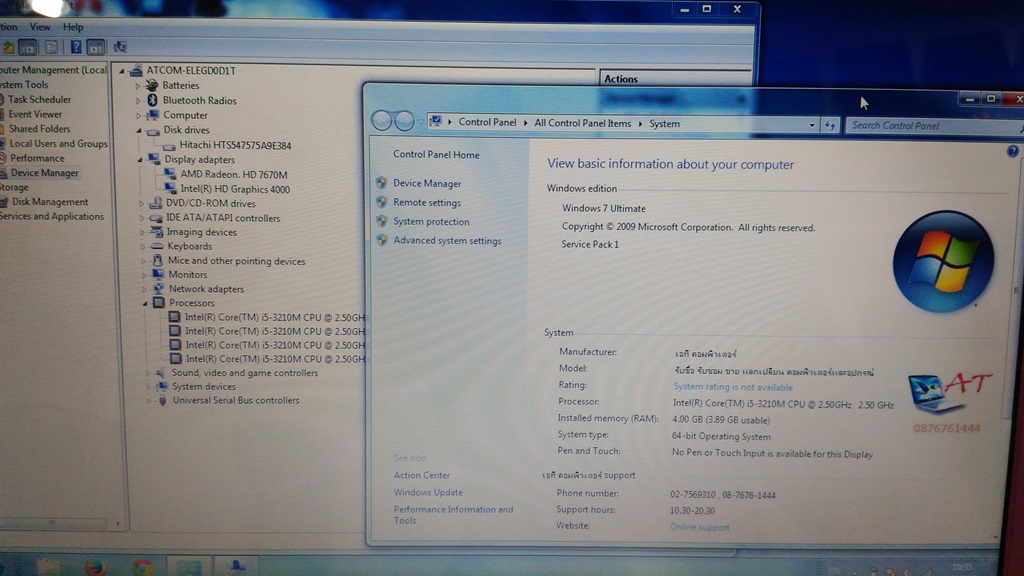Viewport: 1024px width, 576px height.
Task: Click the refresh icon next to the address bar
Action: coord(832,124)
